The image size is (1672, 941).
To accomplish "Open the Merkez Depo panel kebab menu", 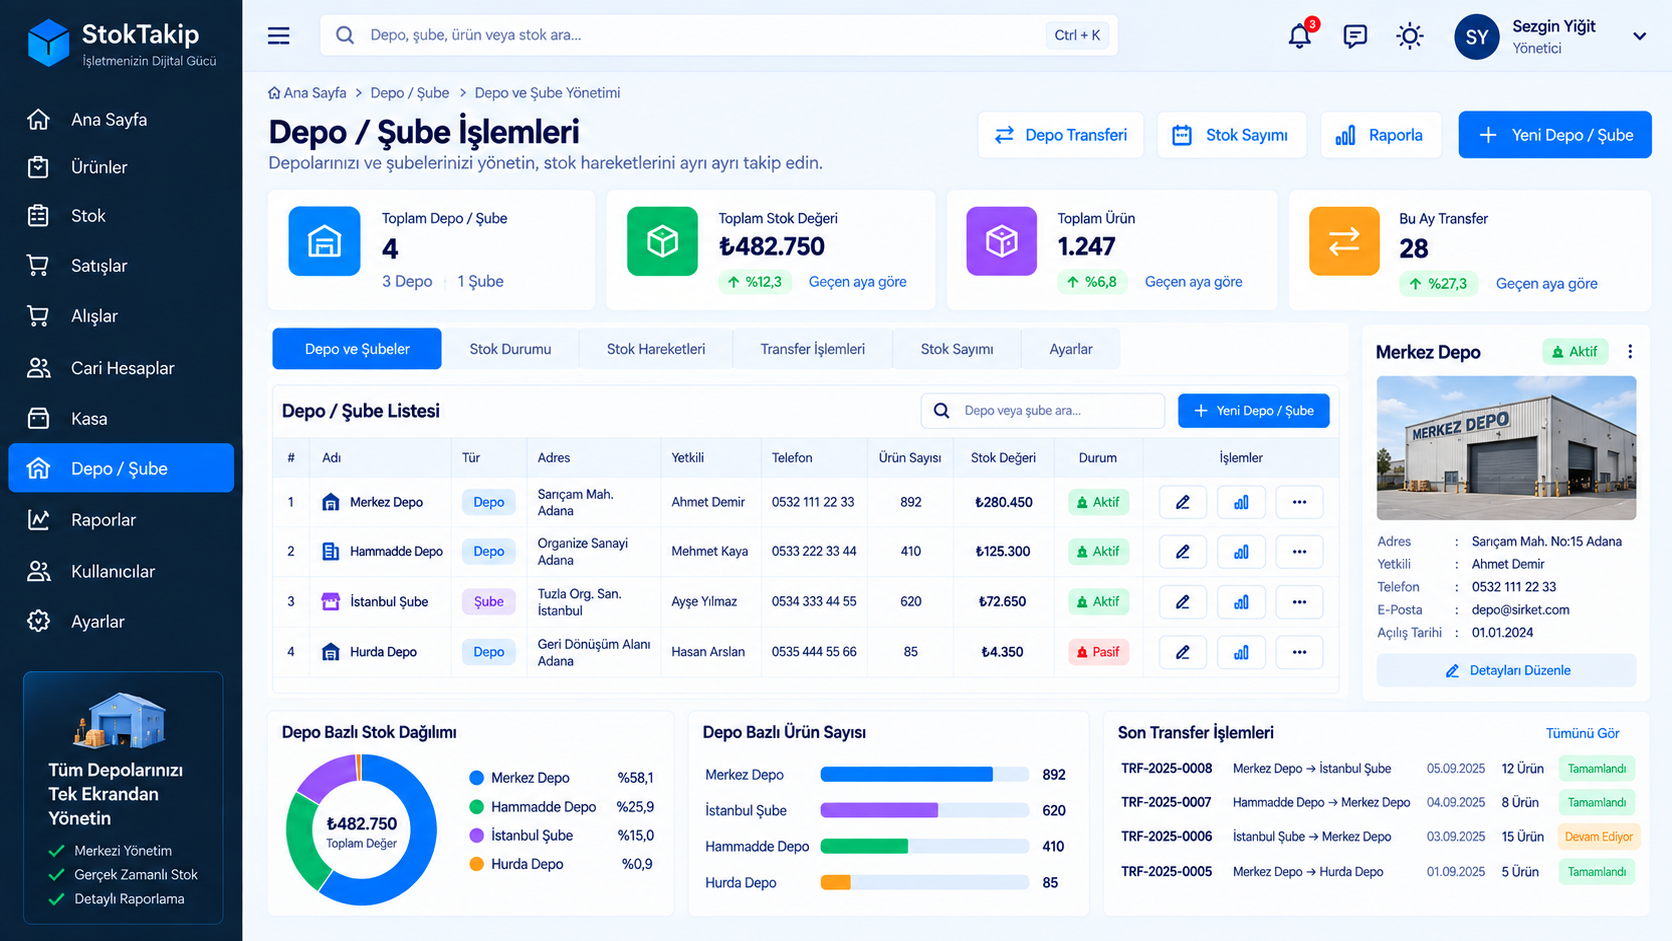I will click(x=1630, y=352).
